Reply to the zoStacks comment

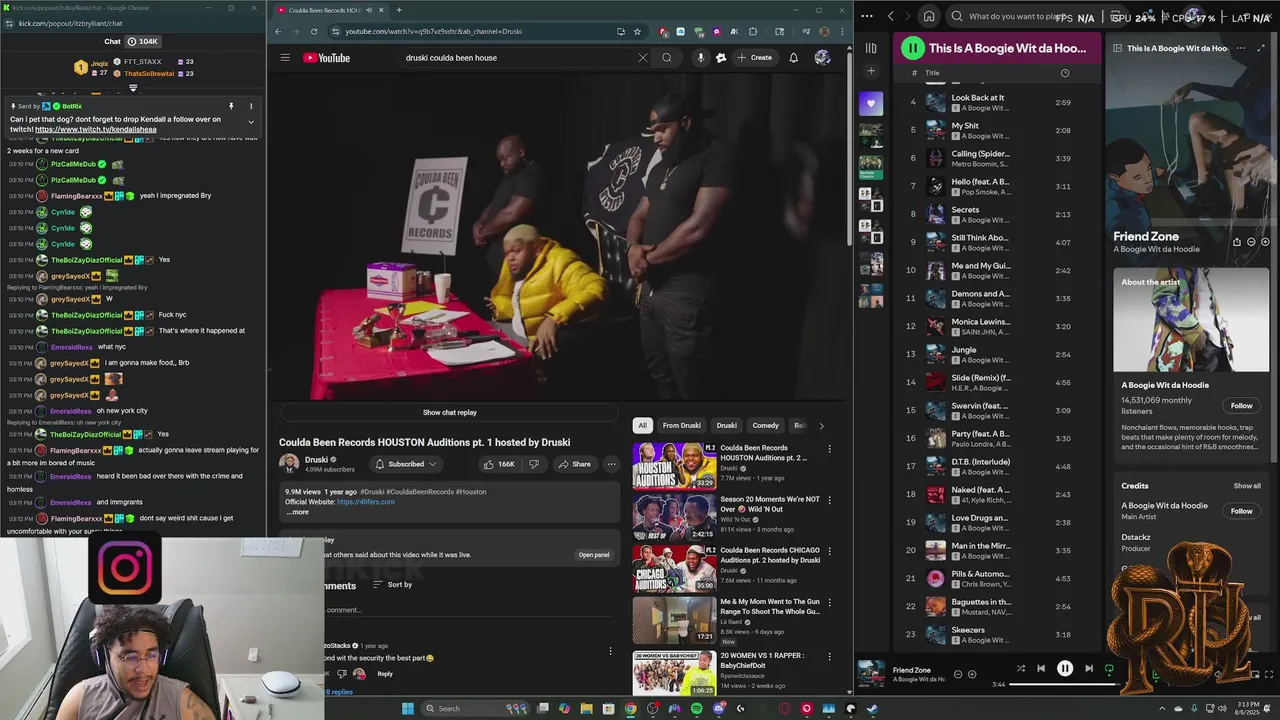tap(385, 674)
